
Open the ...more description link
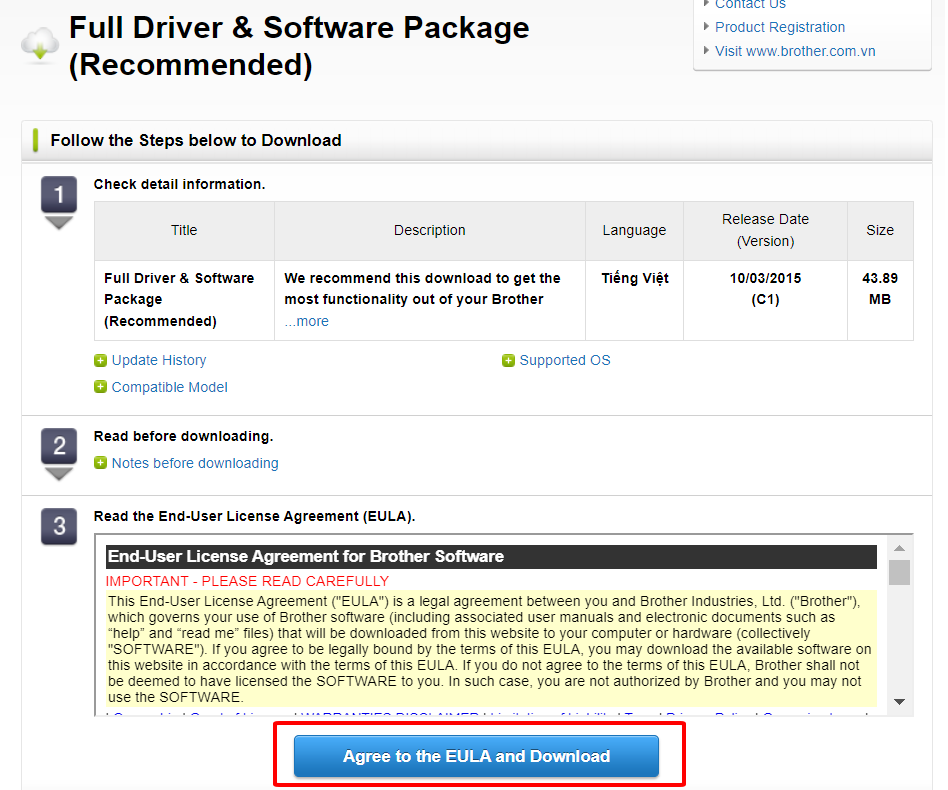[x=307, y=321]
